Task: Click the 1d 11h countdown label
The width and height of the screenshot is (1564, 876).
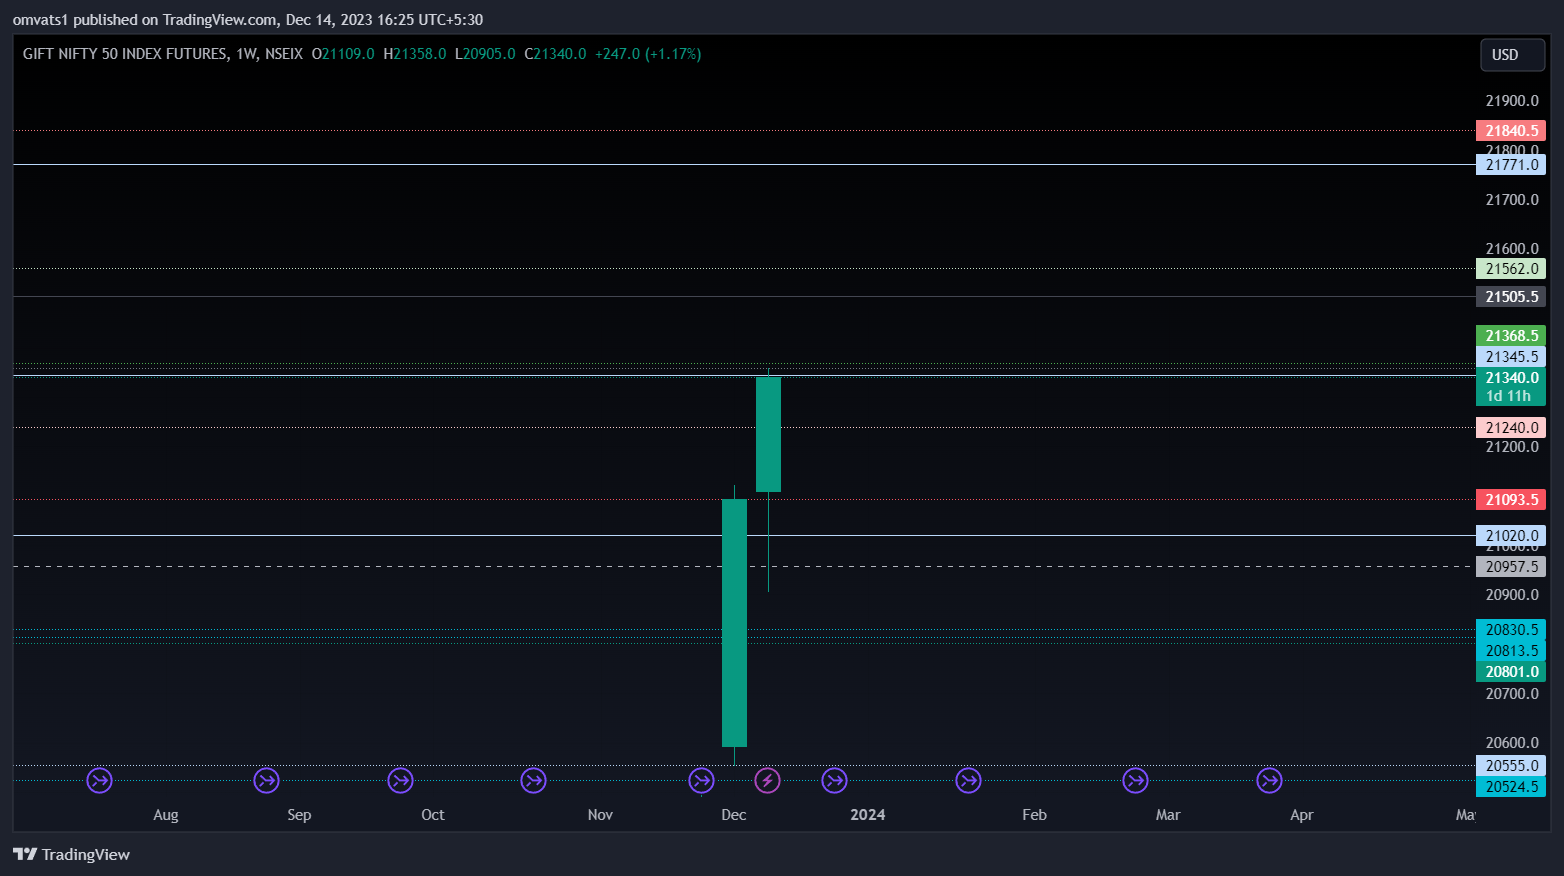Action: pos(1508,396)
